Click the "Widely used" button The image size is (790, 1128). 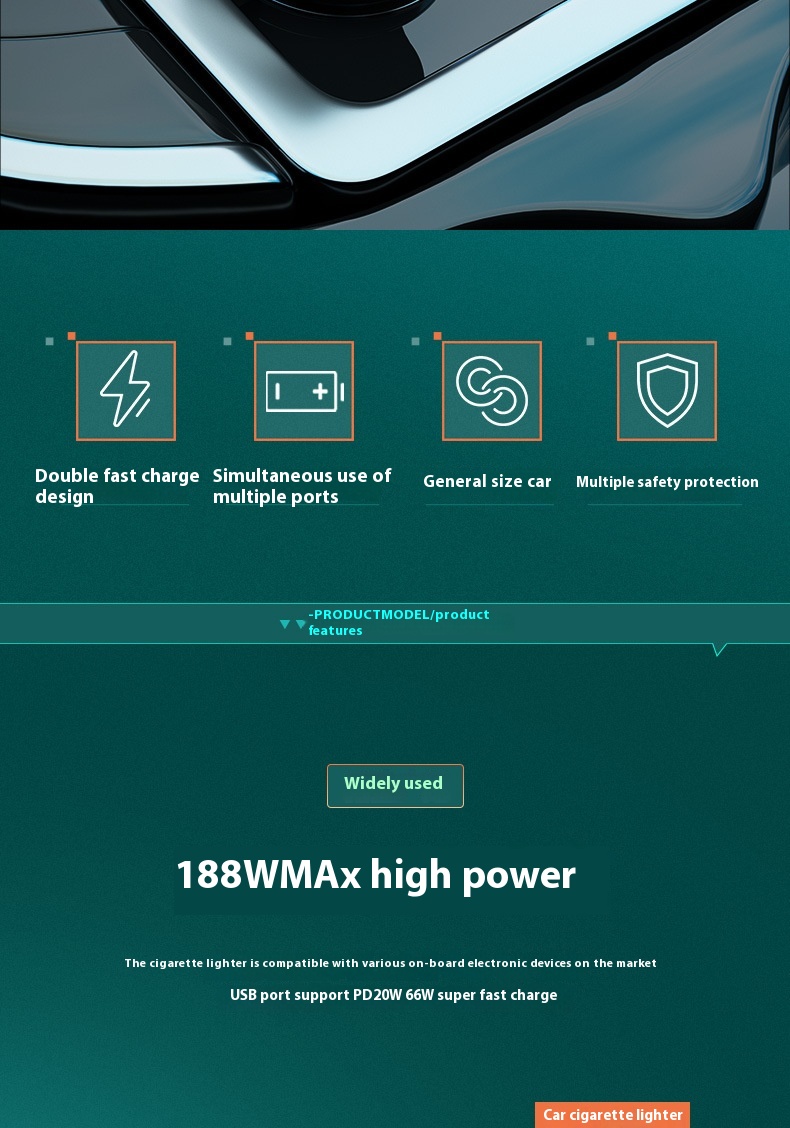[395, 786]
